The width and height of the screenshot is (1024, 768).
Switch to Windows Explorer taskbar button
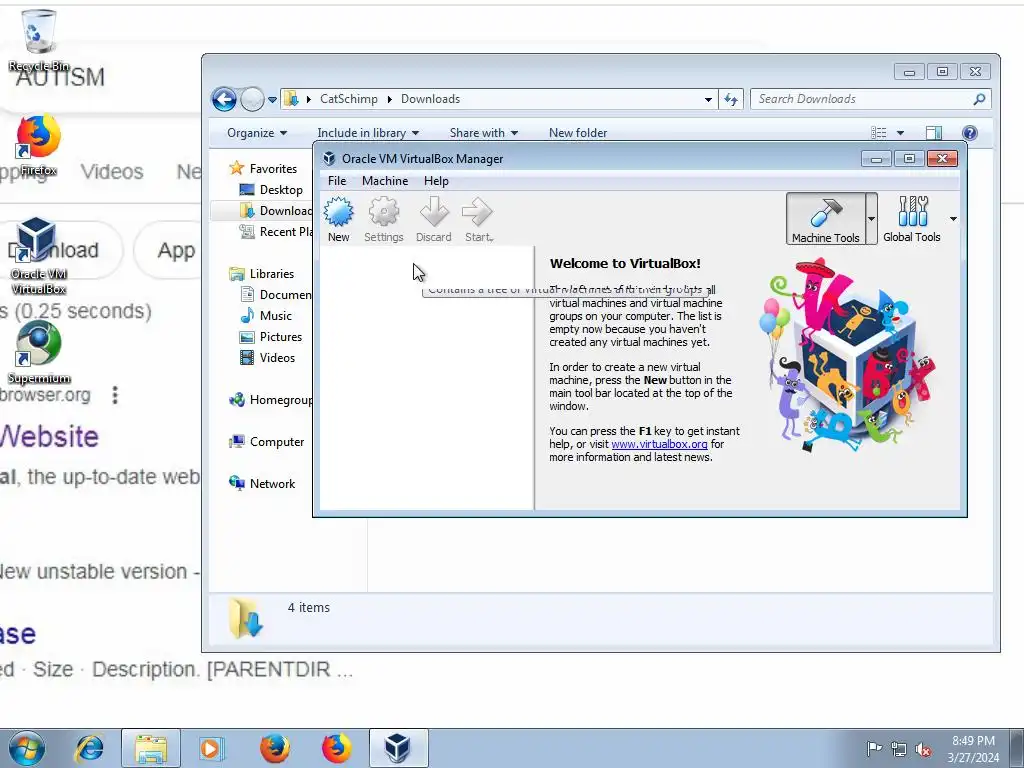151,748
